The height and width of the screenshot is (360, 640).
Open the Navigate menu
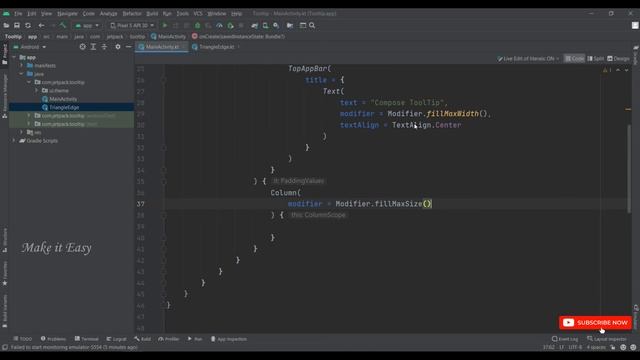click(x=67, y=13)
